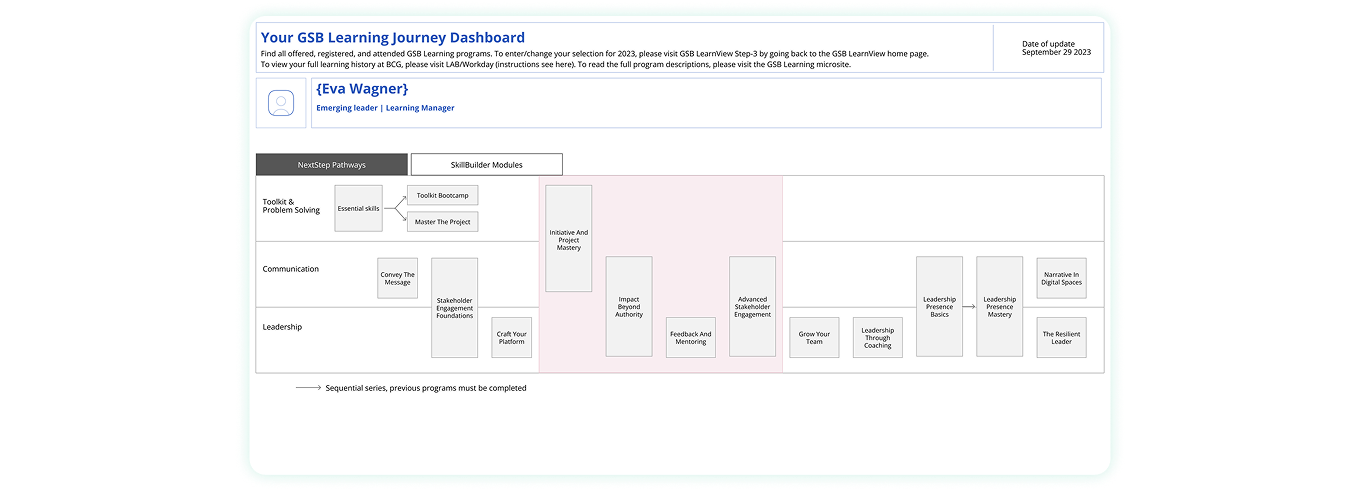Click the Impact Beyond Authority program
This screenshot has height=491, width=1360.
(x=629, y=306)
